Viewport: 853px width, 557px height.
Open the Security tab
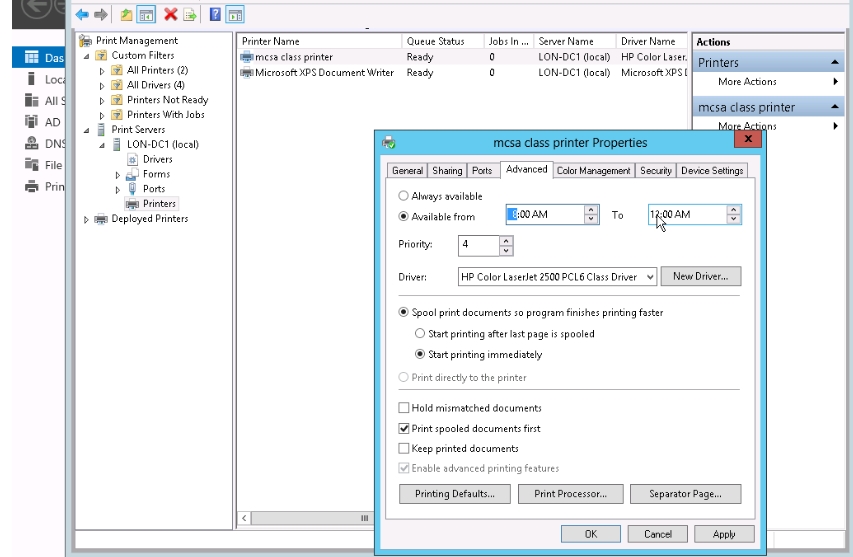(656, 171)
